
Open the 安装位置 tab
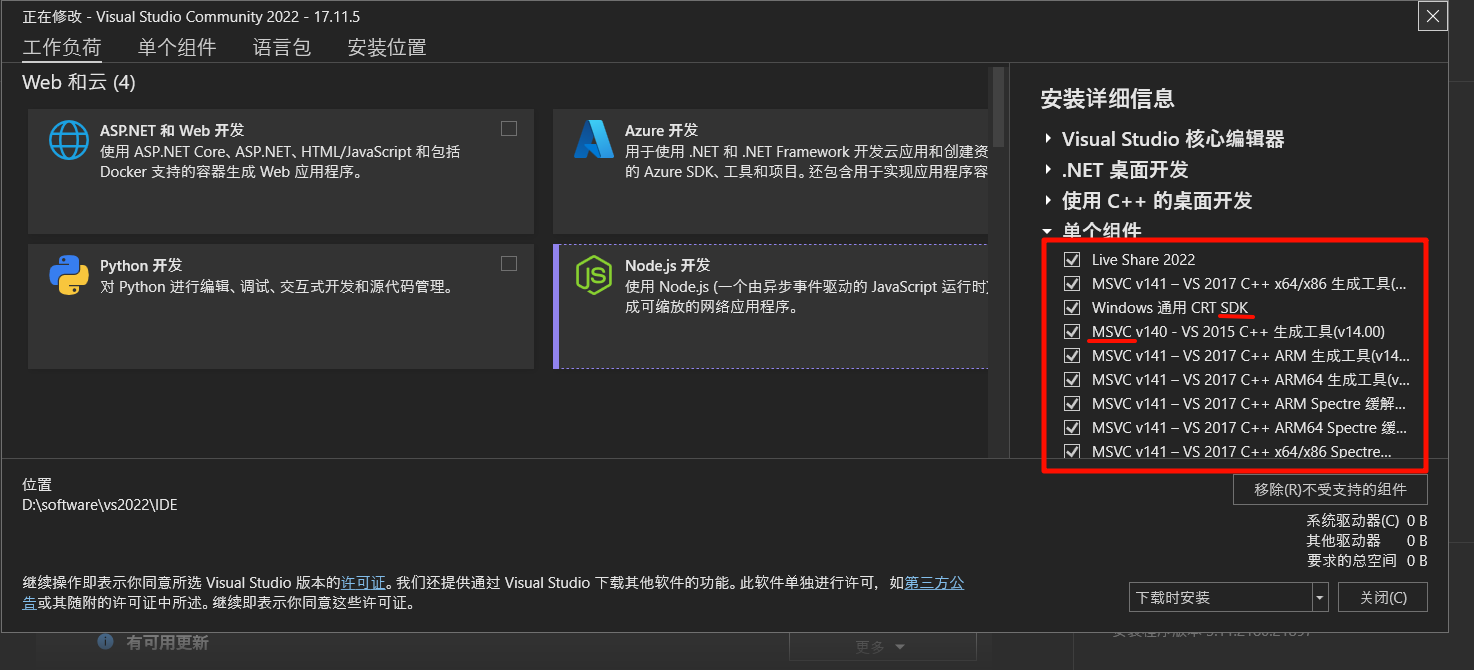click(x=387, y=47)
